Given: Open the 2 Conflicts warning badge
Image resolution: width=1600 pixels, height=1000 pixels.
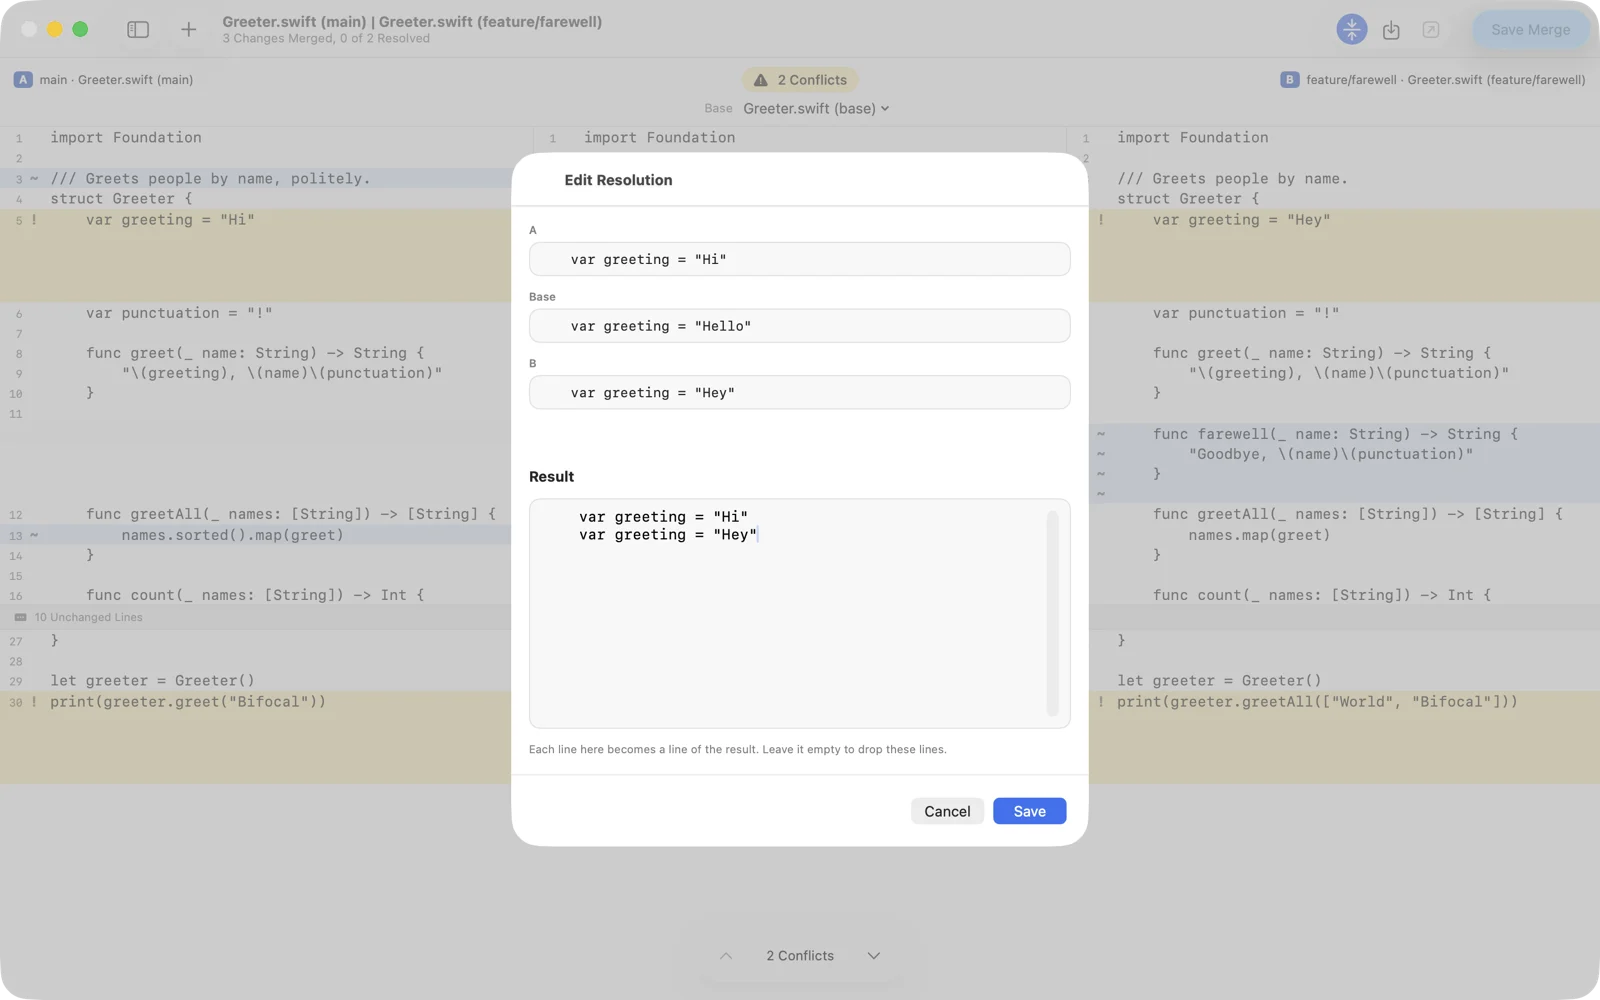Looking at the screenshot, I should (x=800, y=80).
